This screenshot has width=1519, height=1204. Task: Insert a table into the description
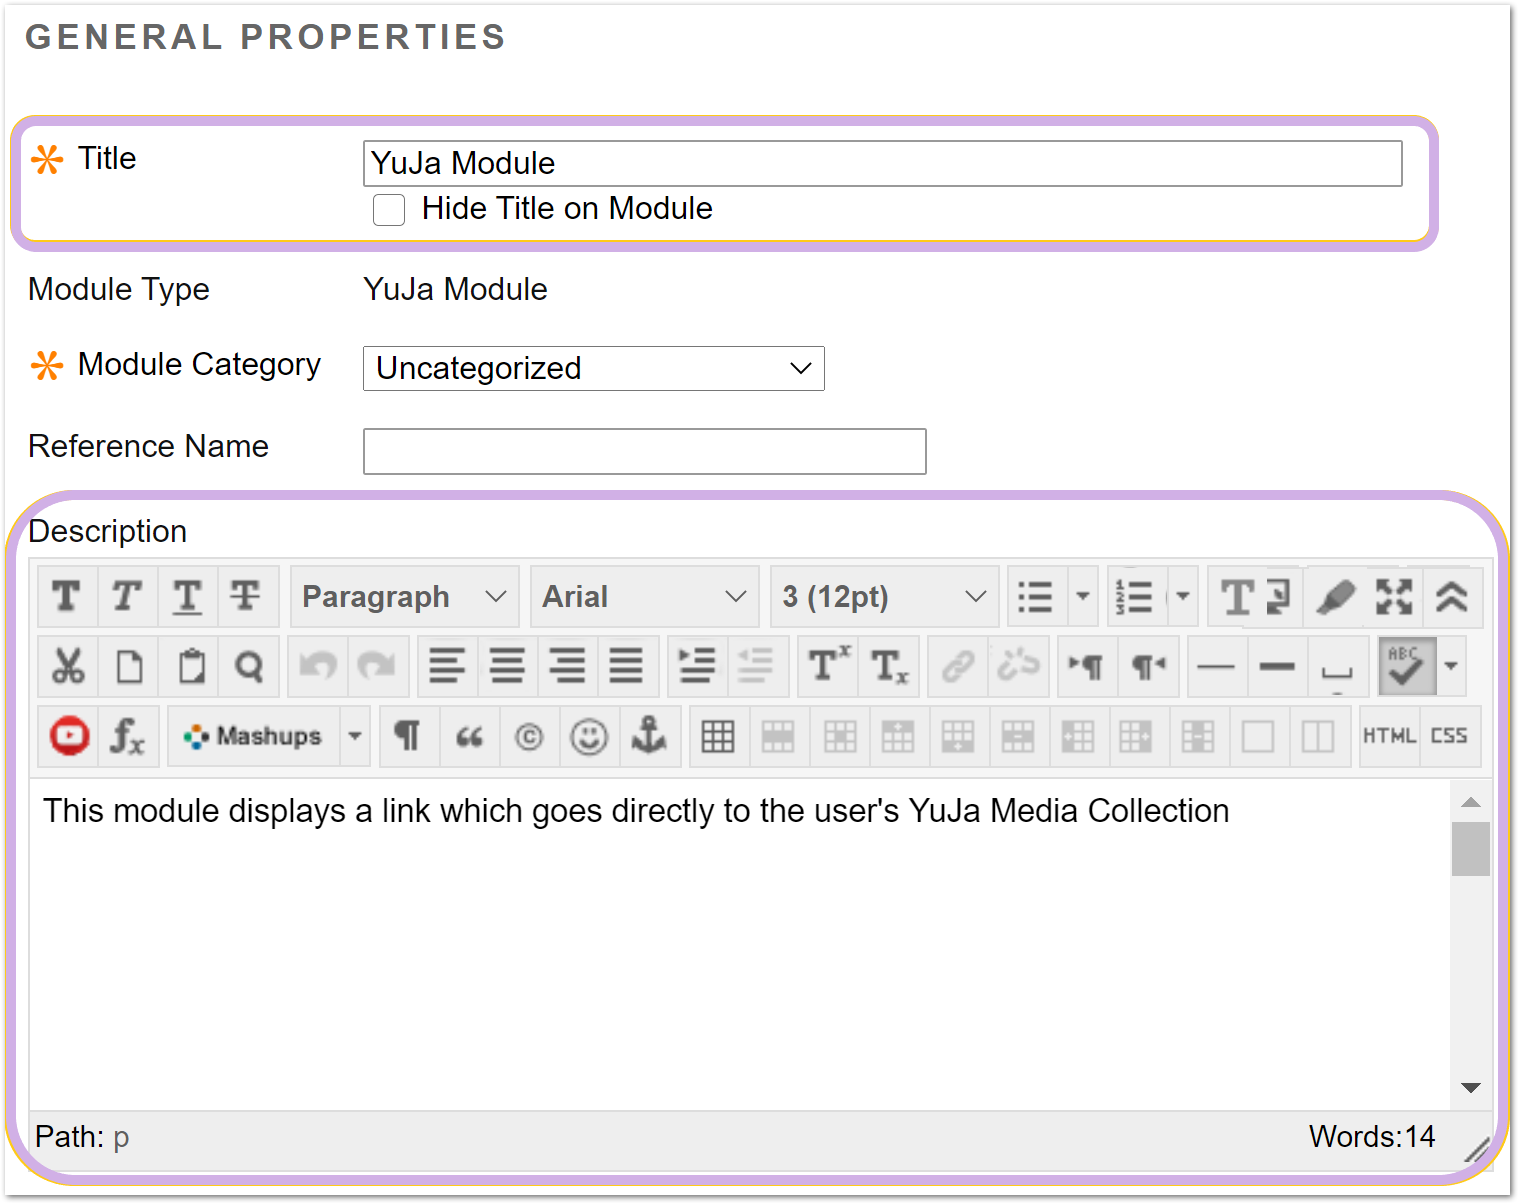(x=718, y=736)
